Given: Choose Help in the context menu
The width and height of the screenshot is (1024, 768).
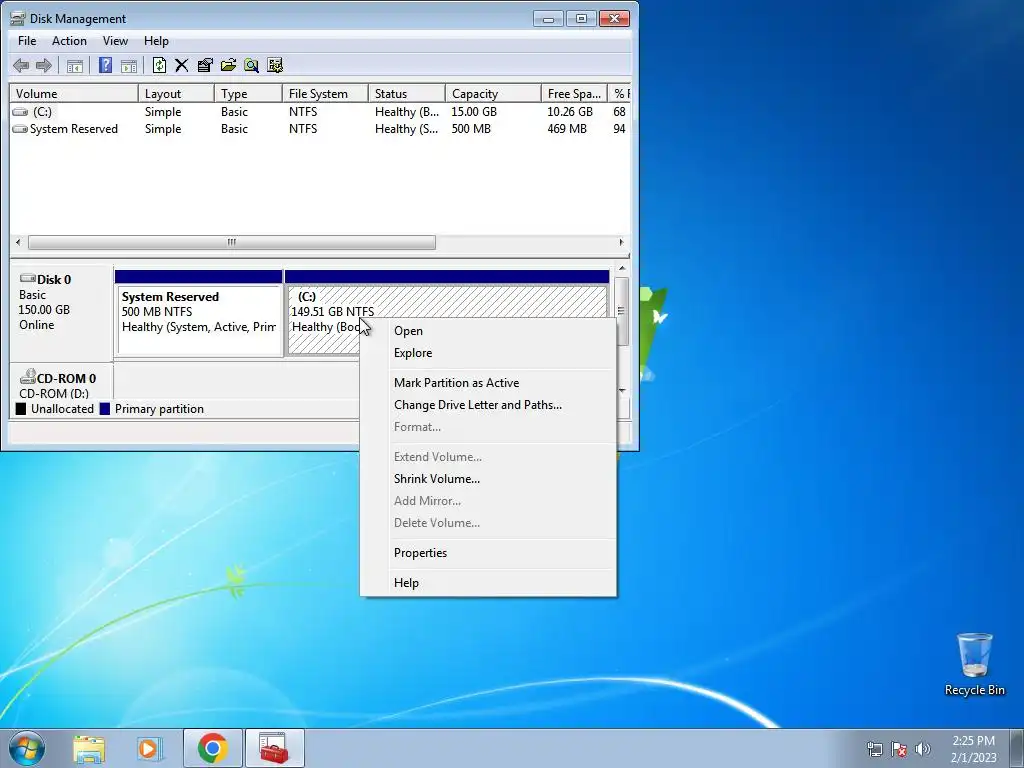Looking at the screenshot, I should [x=488, y=583].
